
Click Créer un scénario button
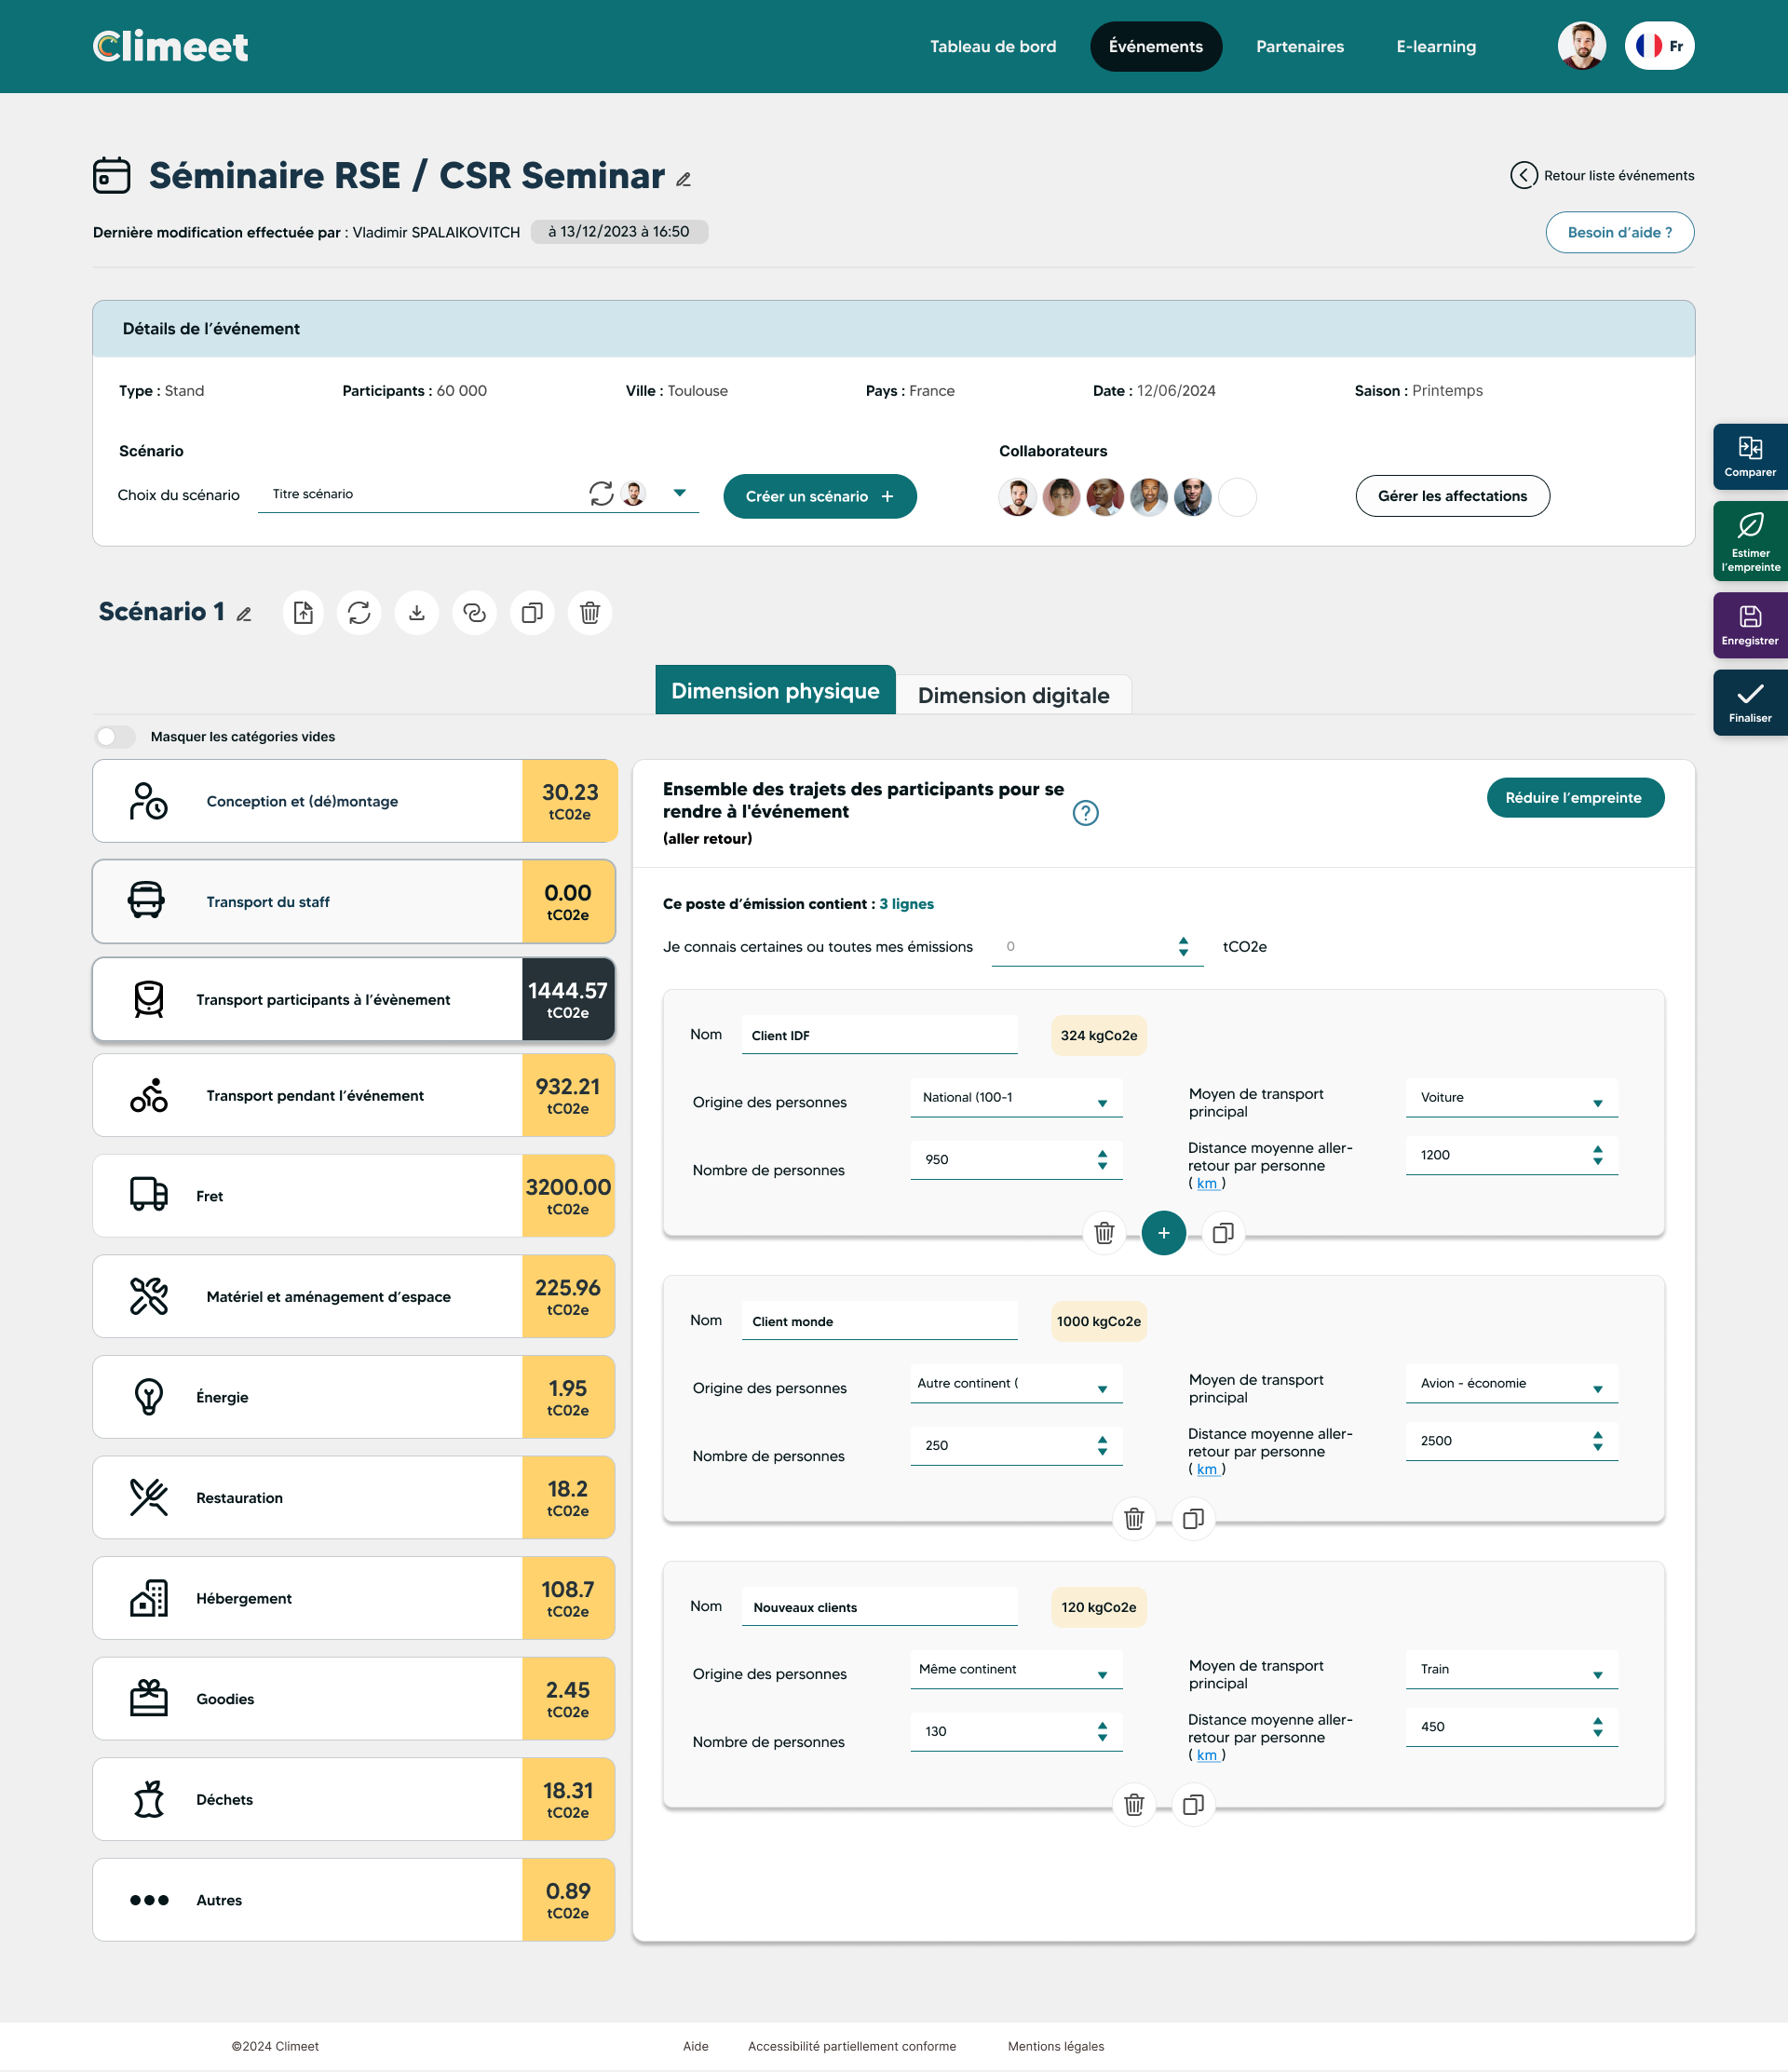coord(819,496)
